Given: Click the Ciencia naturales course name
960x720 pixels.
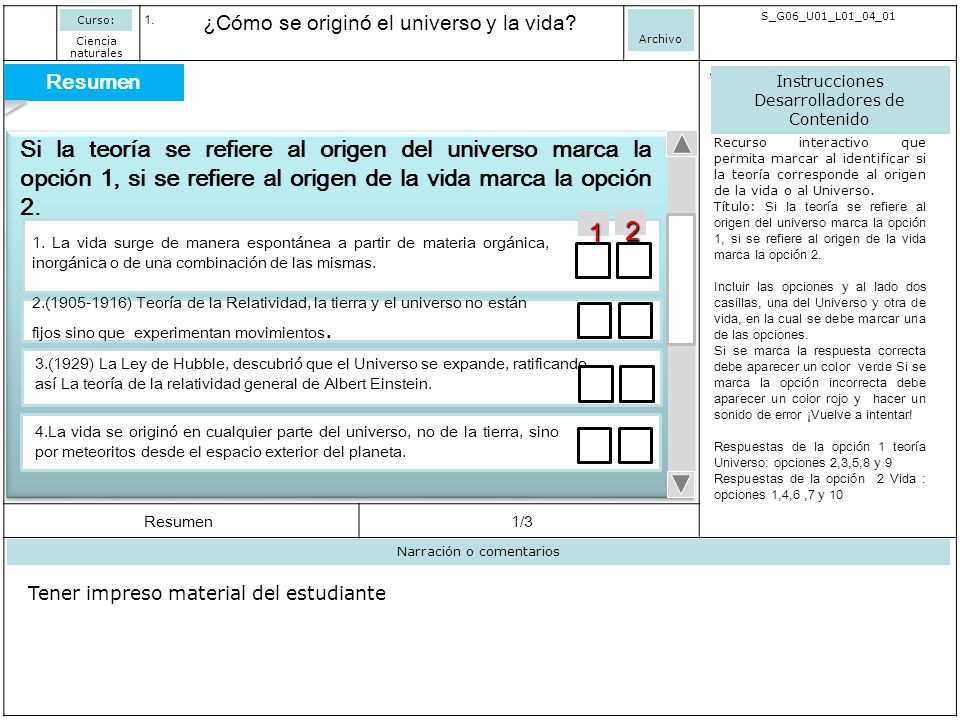Looking at the screenshot, I should click(x=96, y=47).
